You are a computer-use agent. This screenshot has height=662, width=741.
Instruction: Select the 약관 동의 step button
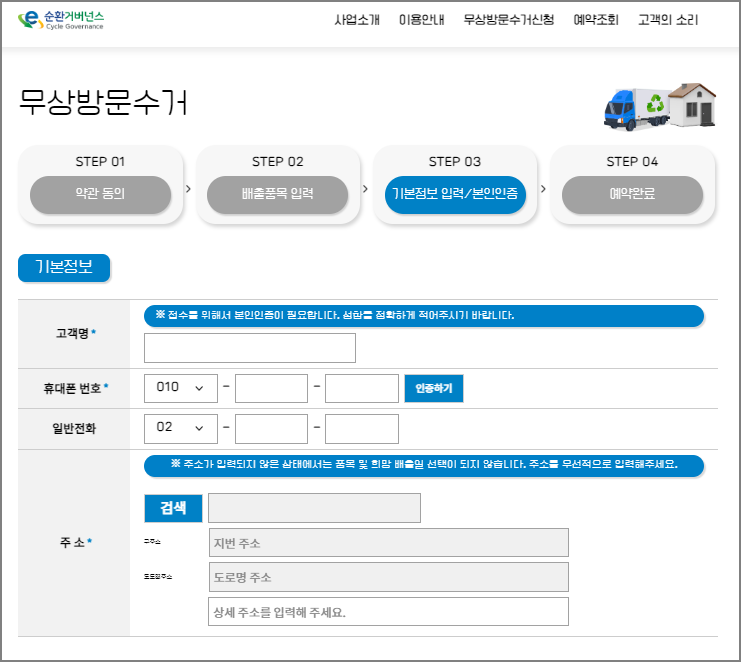[100, 194]
